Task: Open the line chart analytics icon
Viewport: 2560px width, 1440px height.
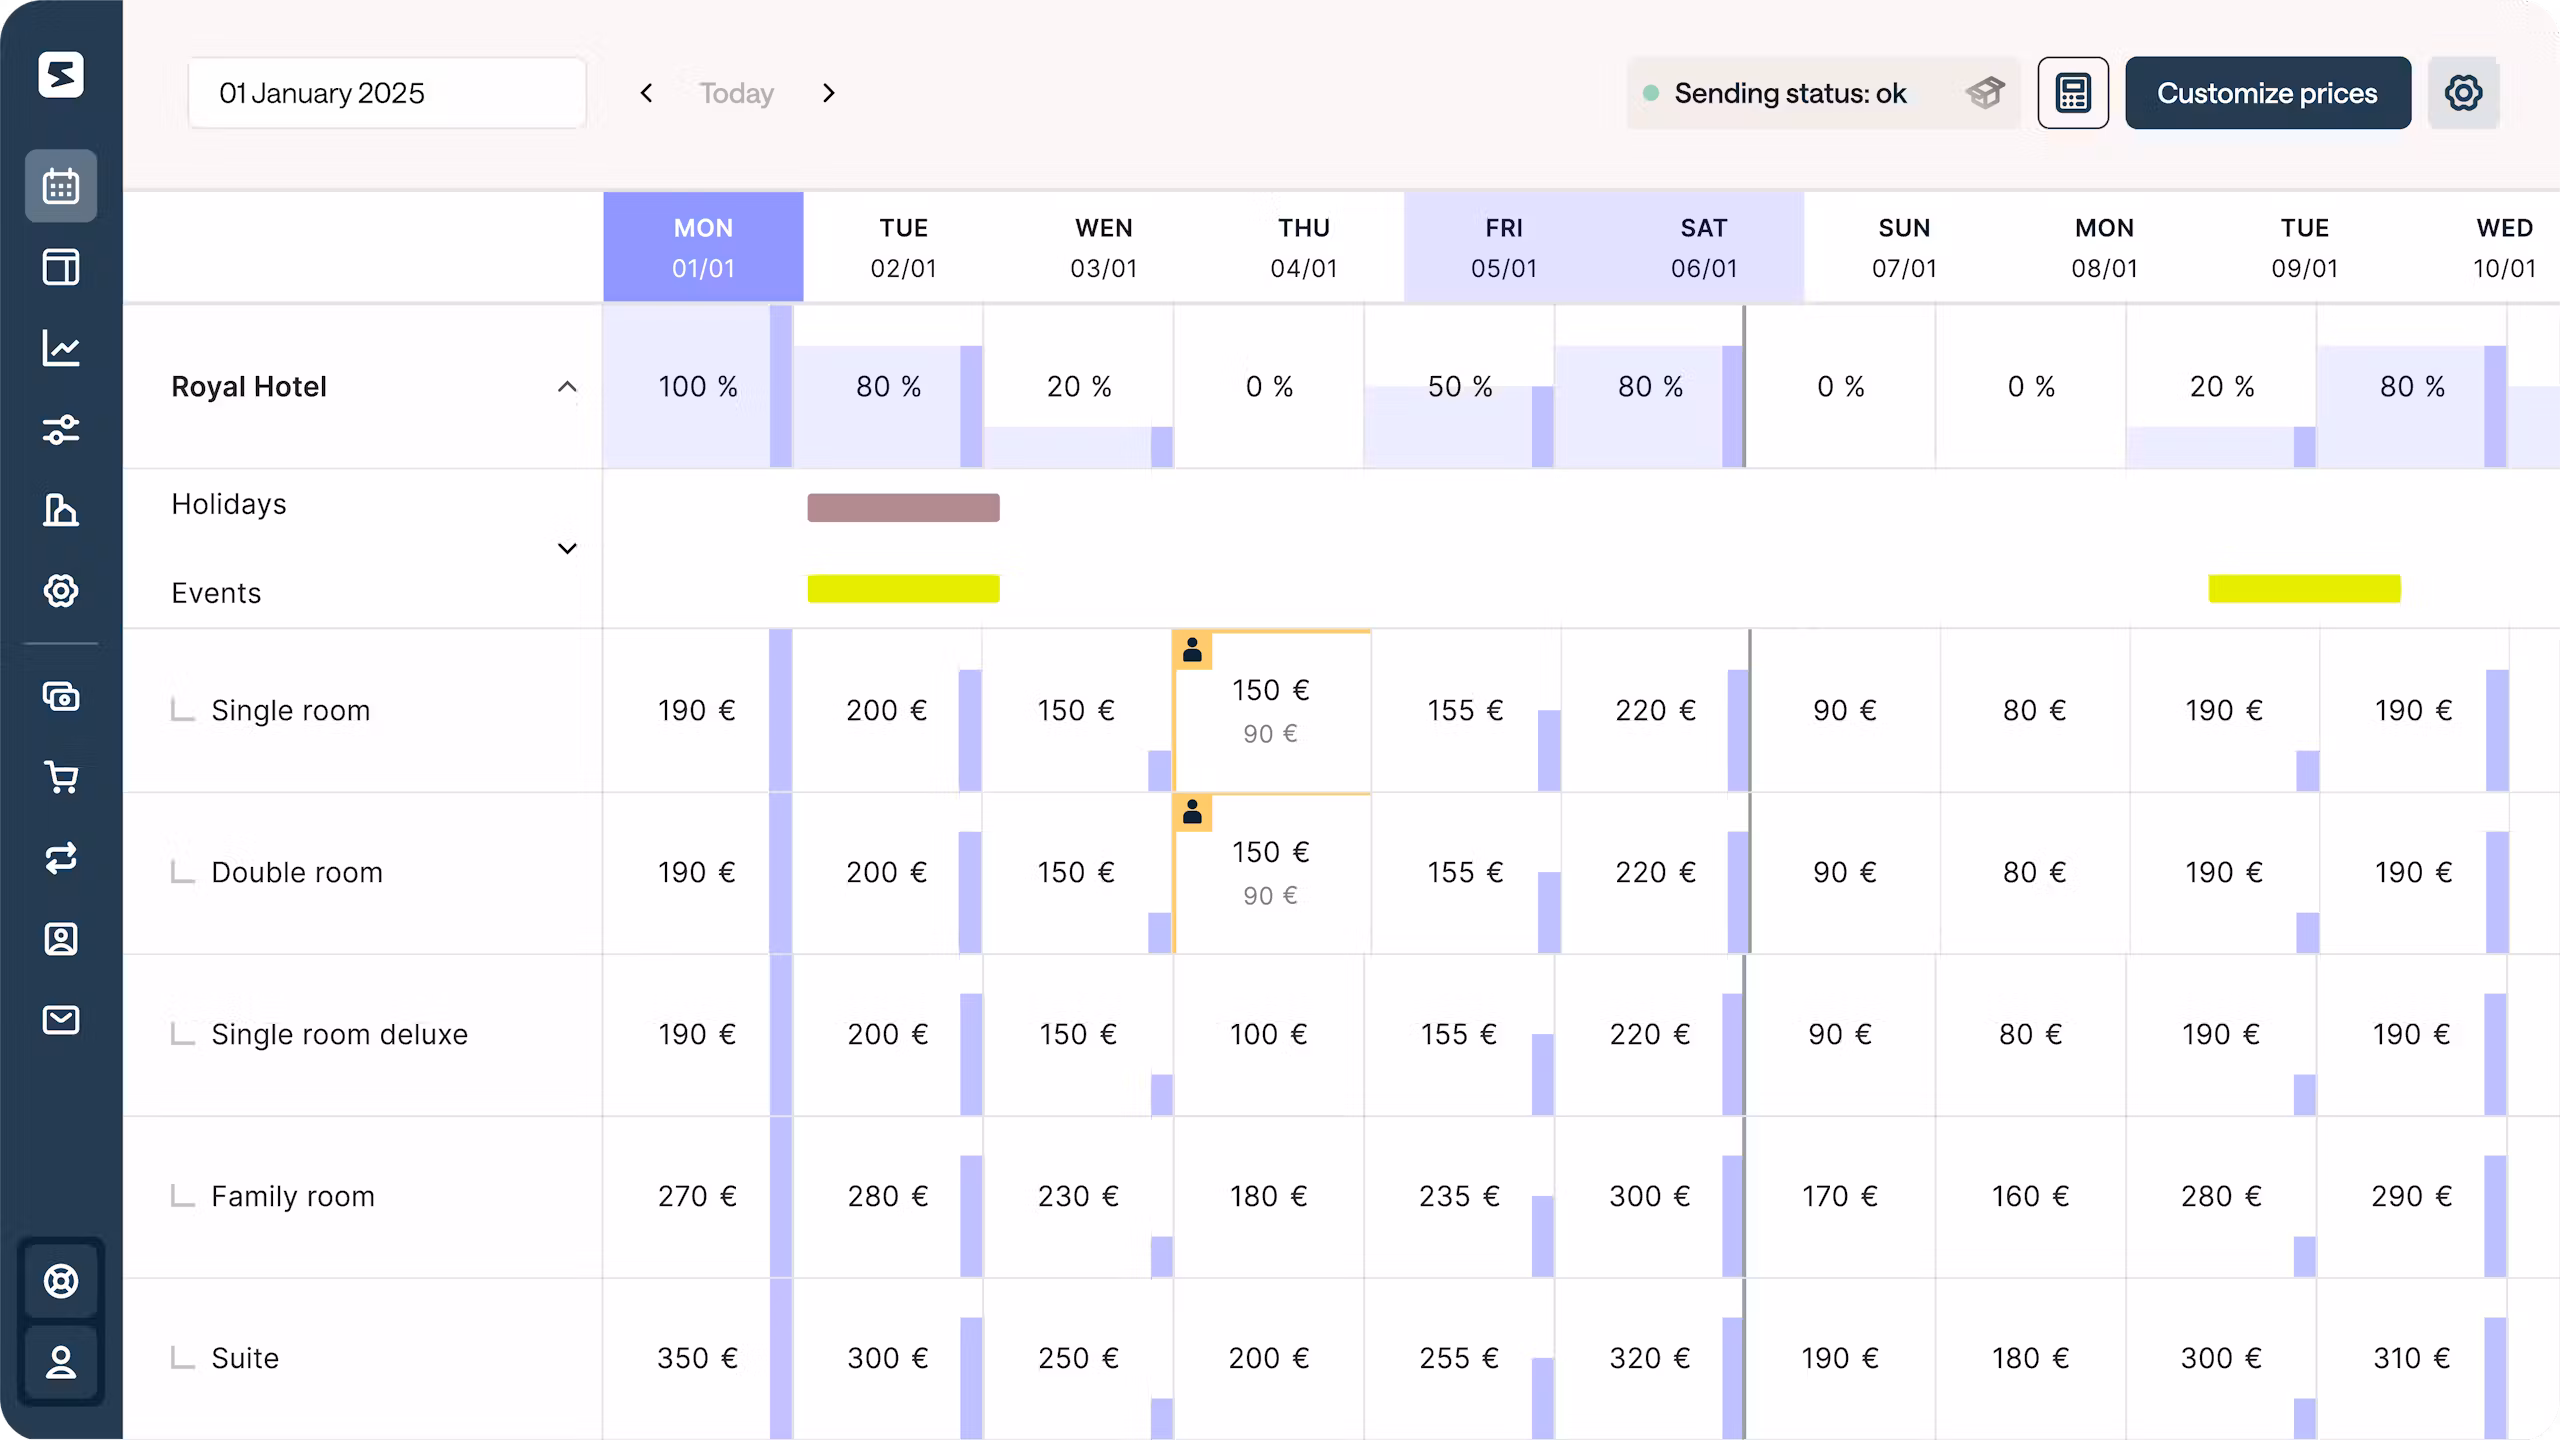Action: (61, 348)
